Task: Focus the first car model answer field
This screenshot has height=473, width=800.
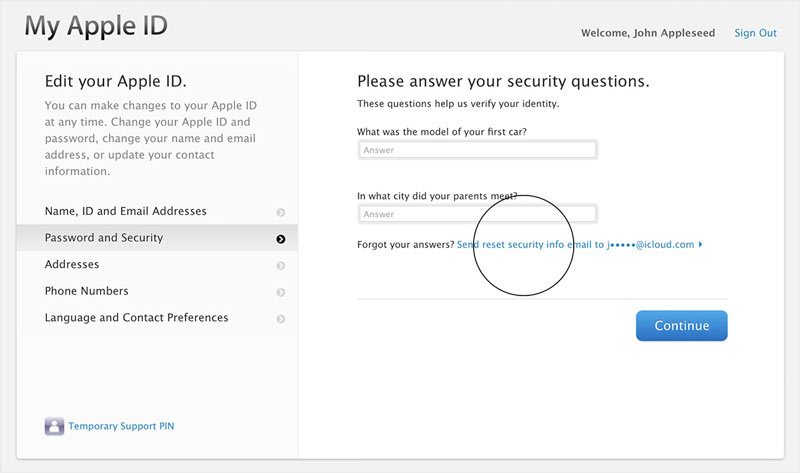Action: point(477,150)
